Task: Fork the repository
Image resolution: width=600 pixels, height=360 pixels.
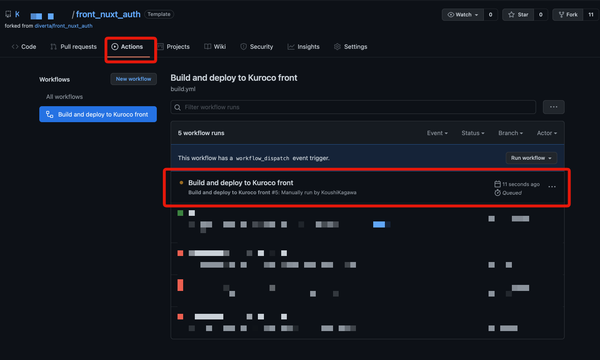Action: [x=568, y=15]
